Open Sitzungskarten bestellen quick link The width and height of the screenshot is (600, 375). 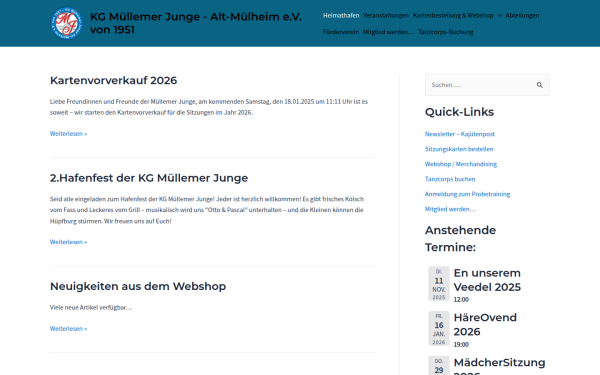click(x=459, y=149)
